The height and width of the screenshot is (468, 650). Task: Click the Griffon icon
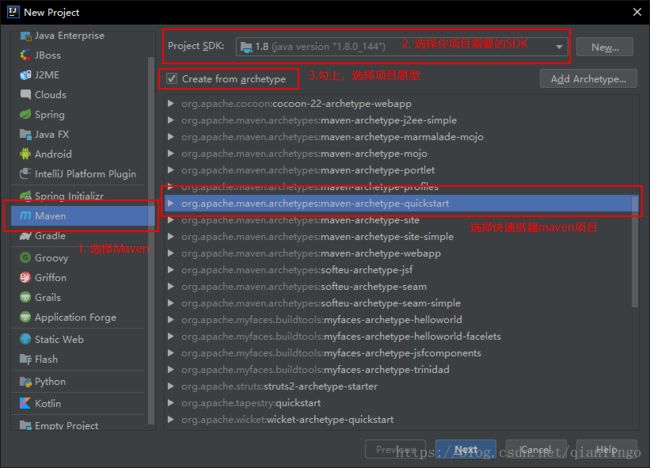click(25, 278)
